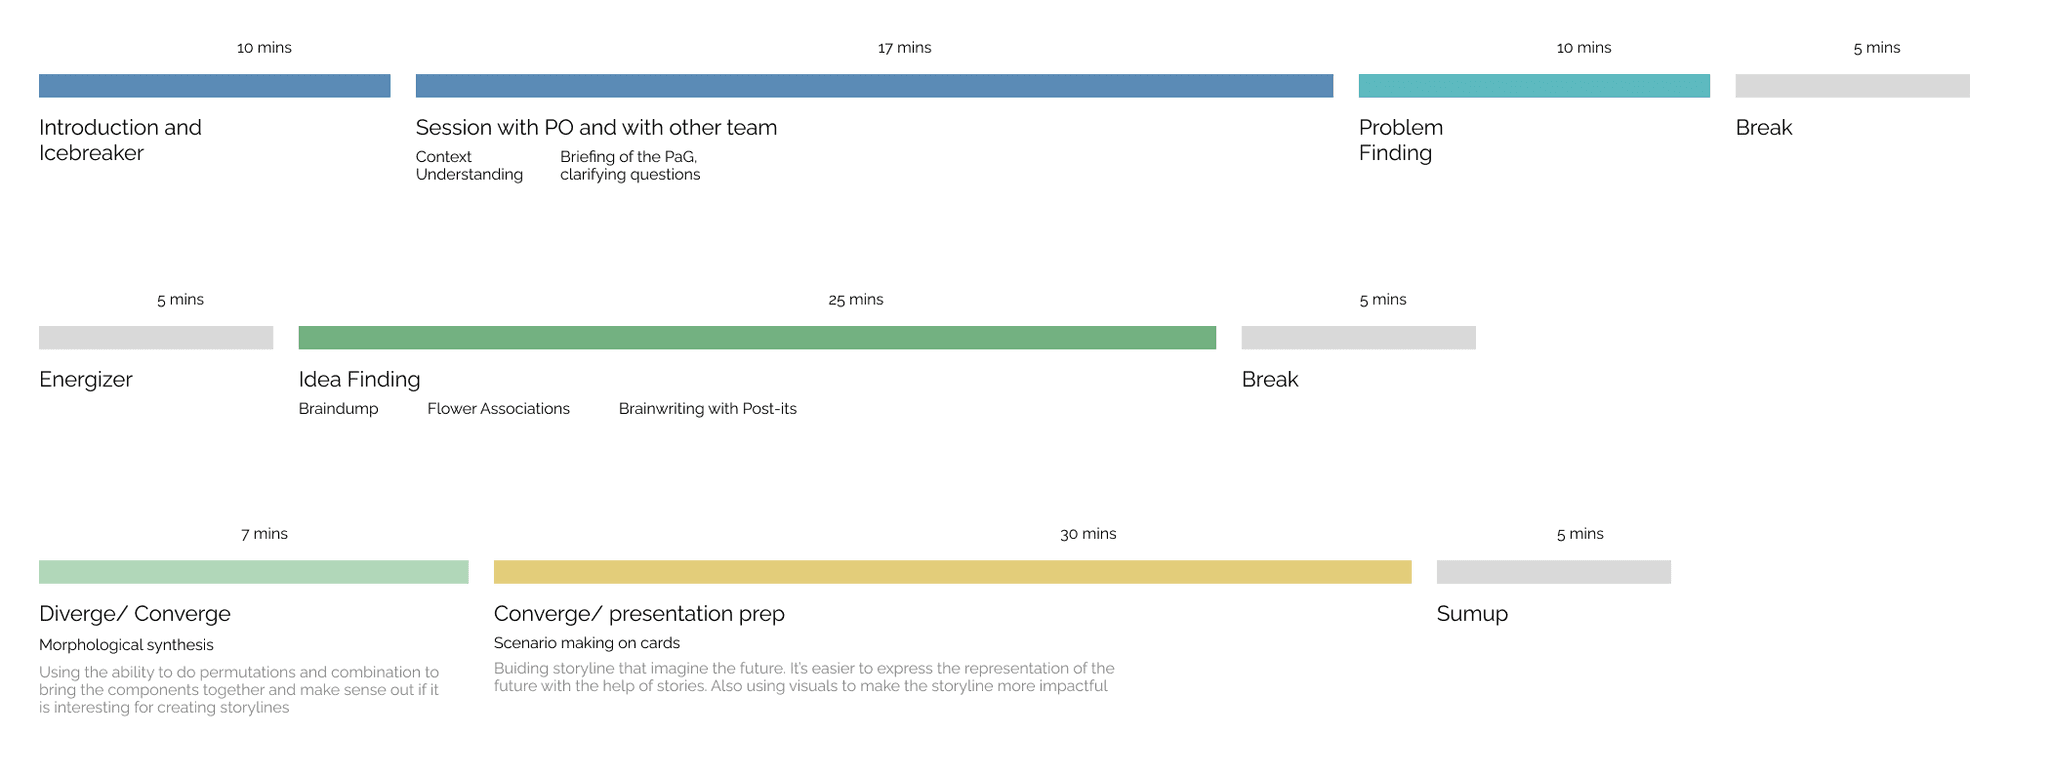Select 'Scenario making on cards' subtitle
2048x775 pixels.
pyautogui.click(x=587, y=643)
